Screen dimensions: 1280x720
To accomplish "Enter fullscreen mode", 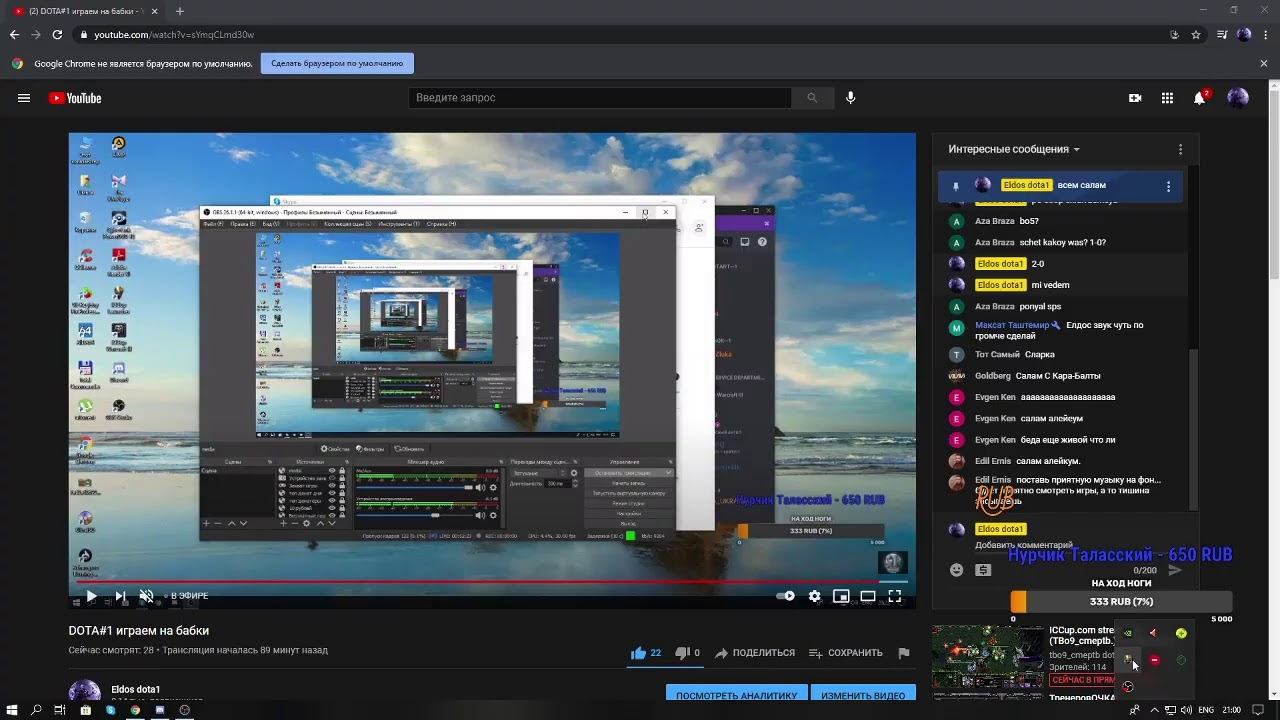I will 895,596.
